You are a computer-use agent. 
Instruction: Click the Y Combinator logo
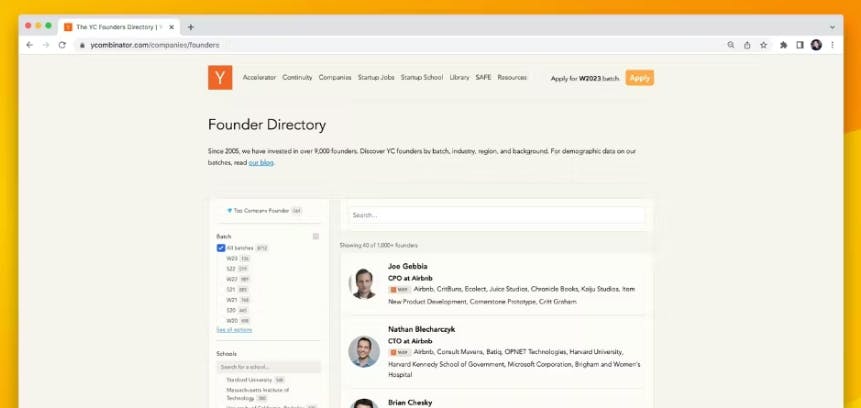tap(220, 77)
